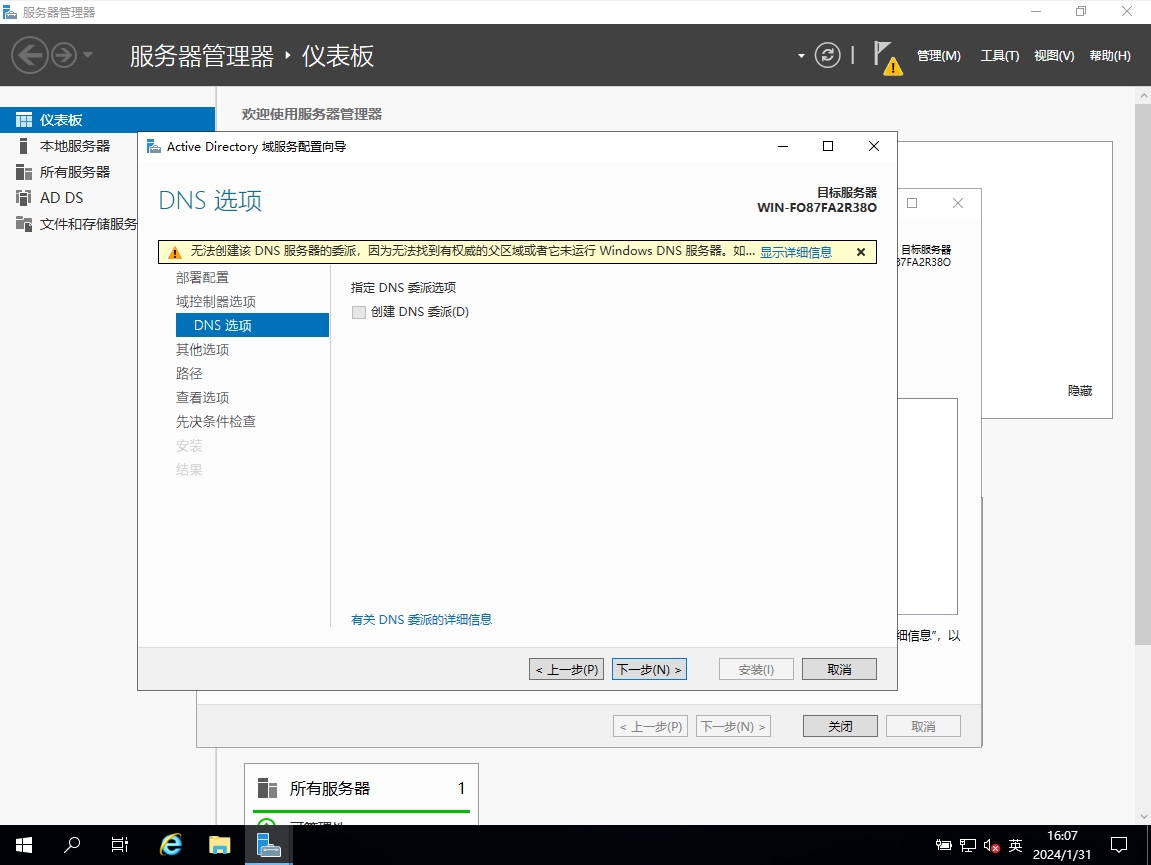The height and width of the screenshot is (865, 1151).
Task: Select 本地服务器 in left sidebar
Action: click(x=75, y=146)
